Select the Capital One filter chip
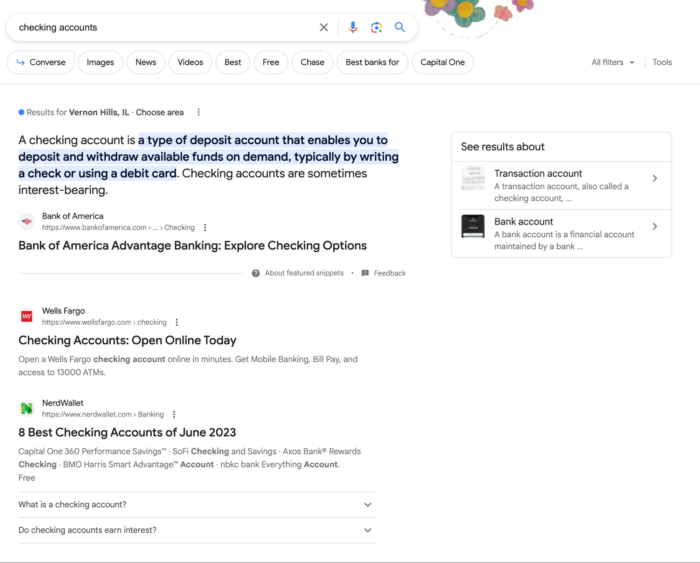The width and height of the screenshot is (700, 563). click(x=442, y=63)
